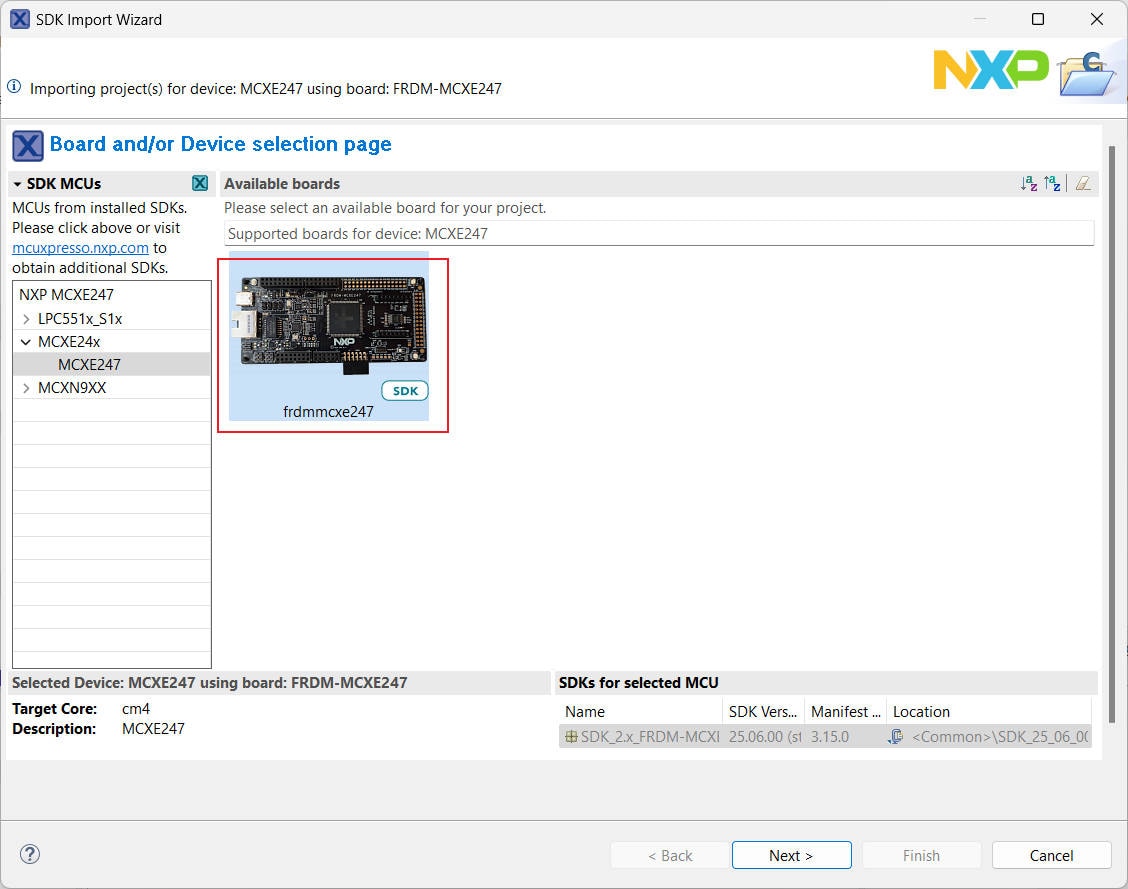This screenshot has width=1128, height=889.
Task: Click the SDK package icon next to SDK_2.x_FRDM
Action: (571, 737)
